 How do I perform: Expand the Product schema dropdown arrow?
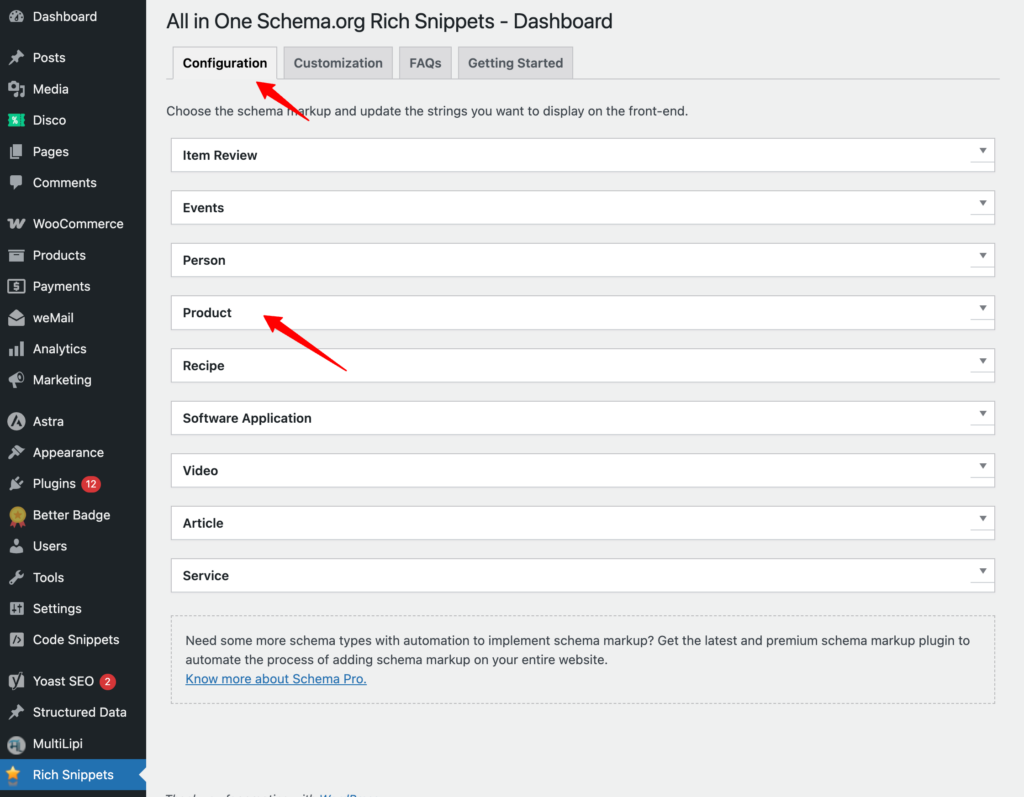point(983,308)
